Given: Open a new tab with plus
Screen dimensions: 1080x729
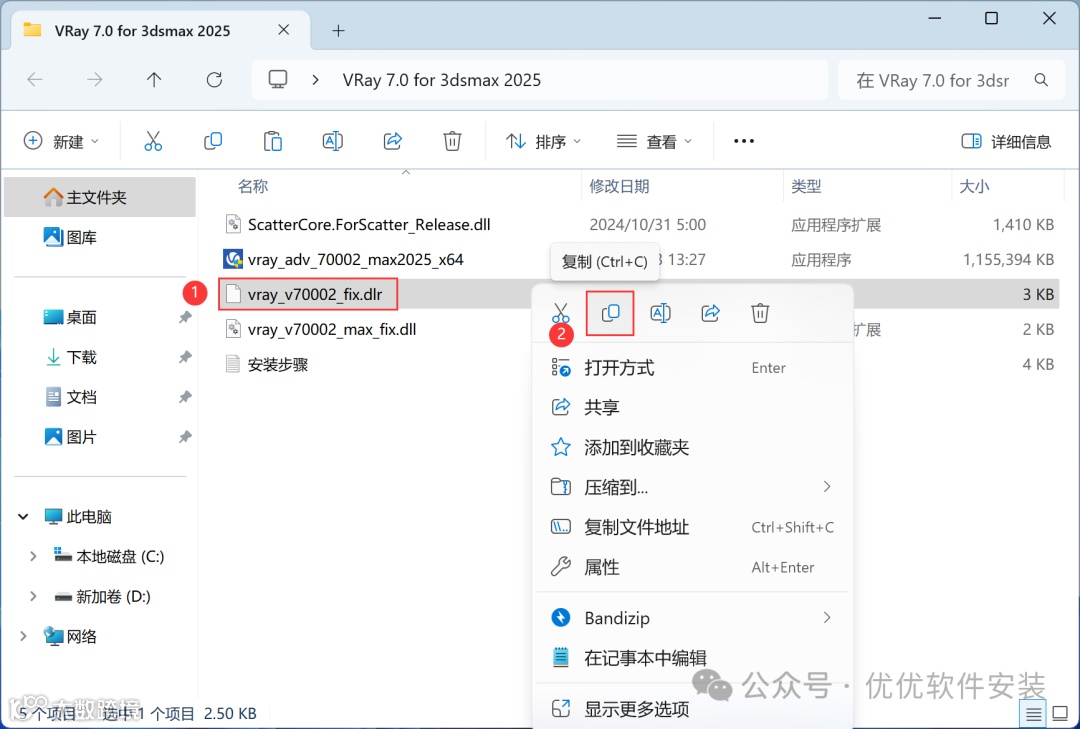Looking at the screenshot, I should point(338,30).
